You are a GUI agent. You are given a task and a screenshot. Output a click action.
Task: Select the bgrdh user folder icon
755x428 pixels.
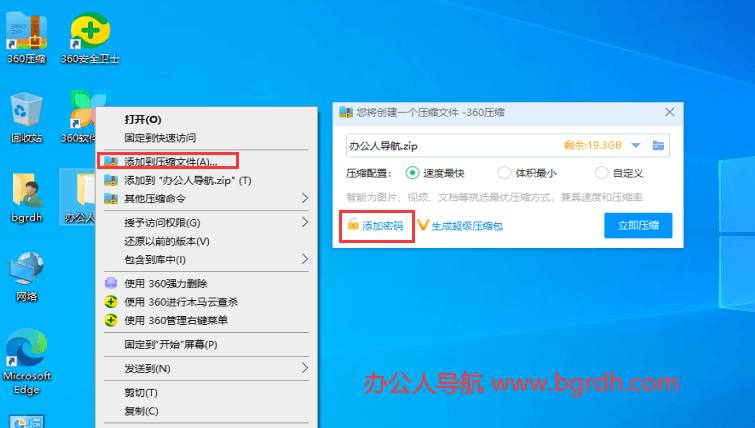[26, 196]
